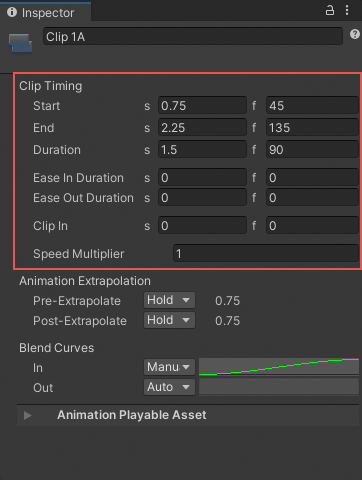Switch to the Inspector tab
The width and height of the screenshot is (362, 480).
point(45,12)
